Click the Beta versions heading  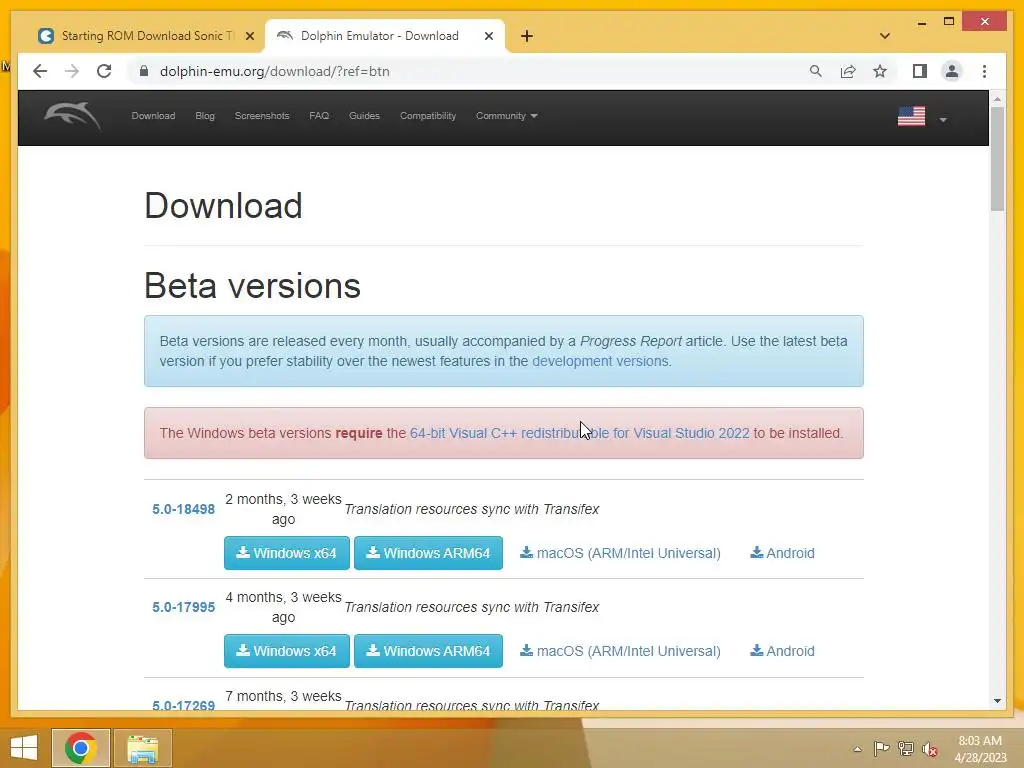[x=252, y=286]
